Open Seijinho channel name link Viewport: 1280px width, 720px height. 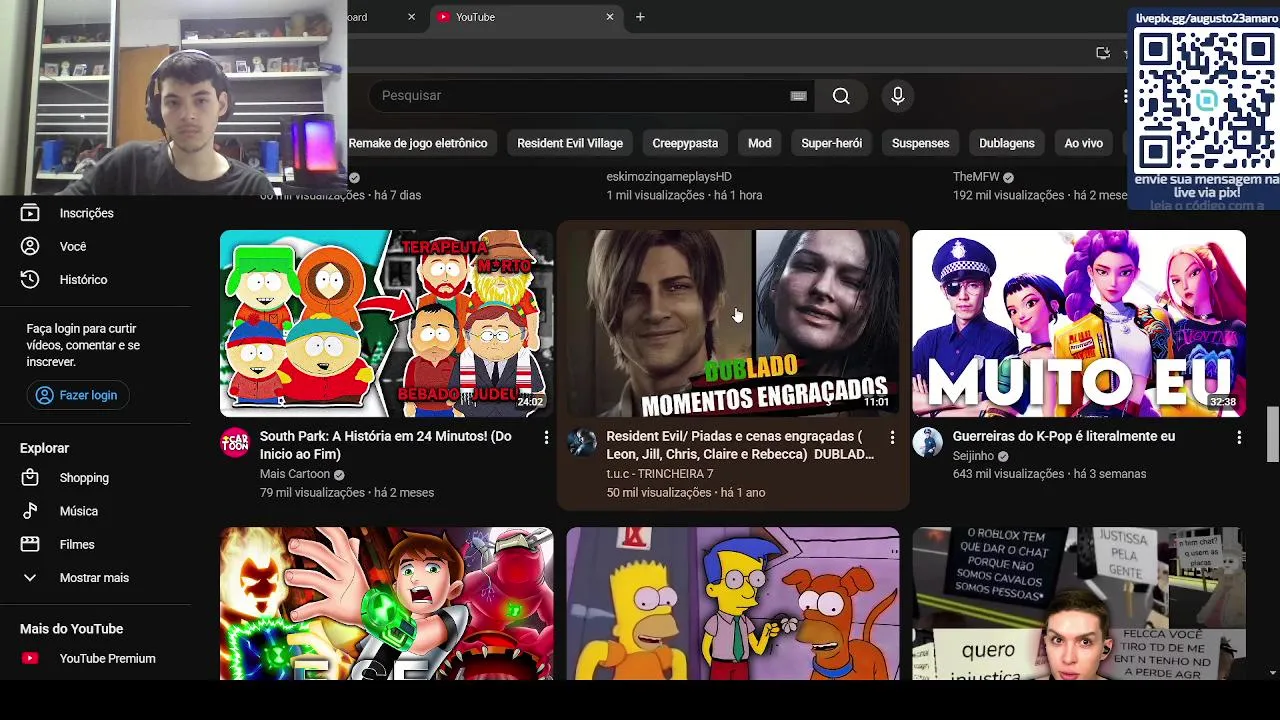coord(973,456)
